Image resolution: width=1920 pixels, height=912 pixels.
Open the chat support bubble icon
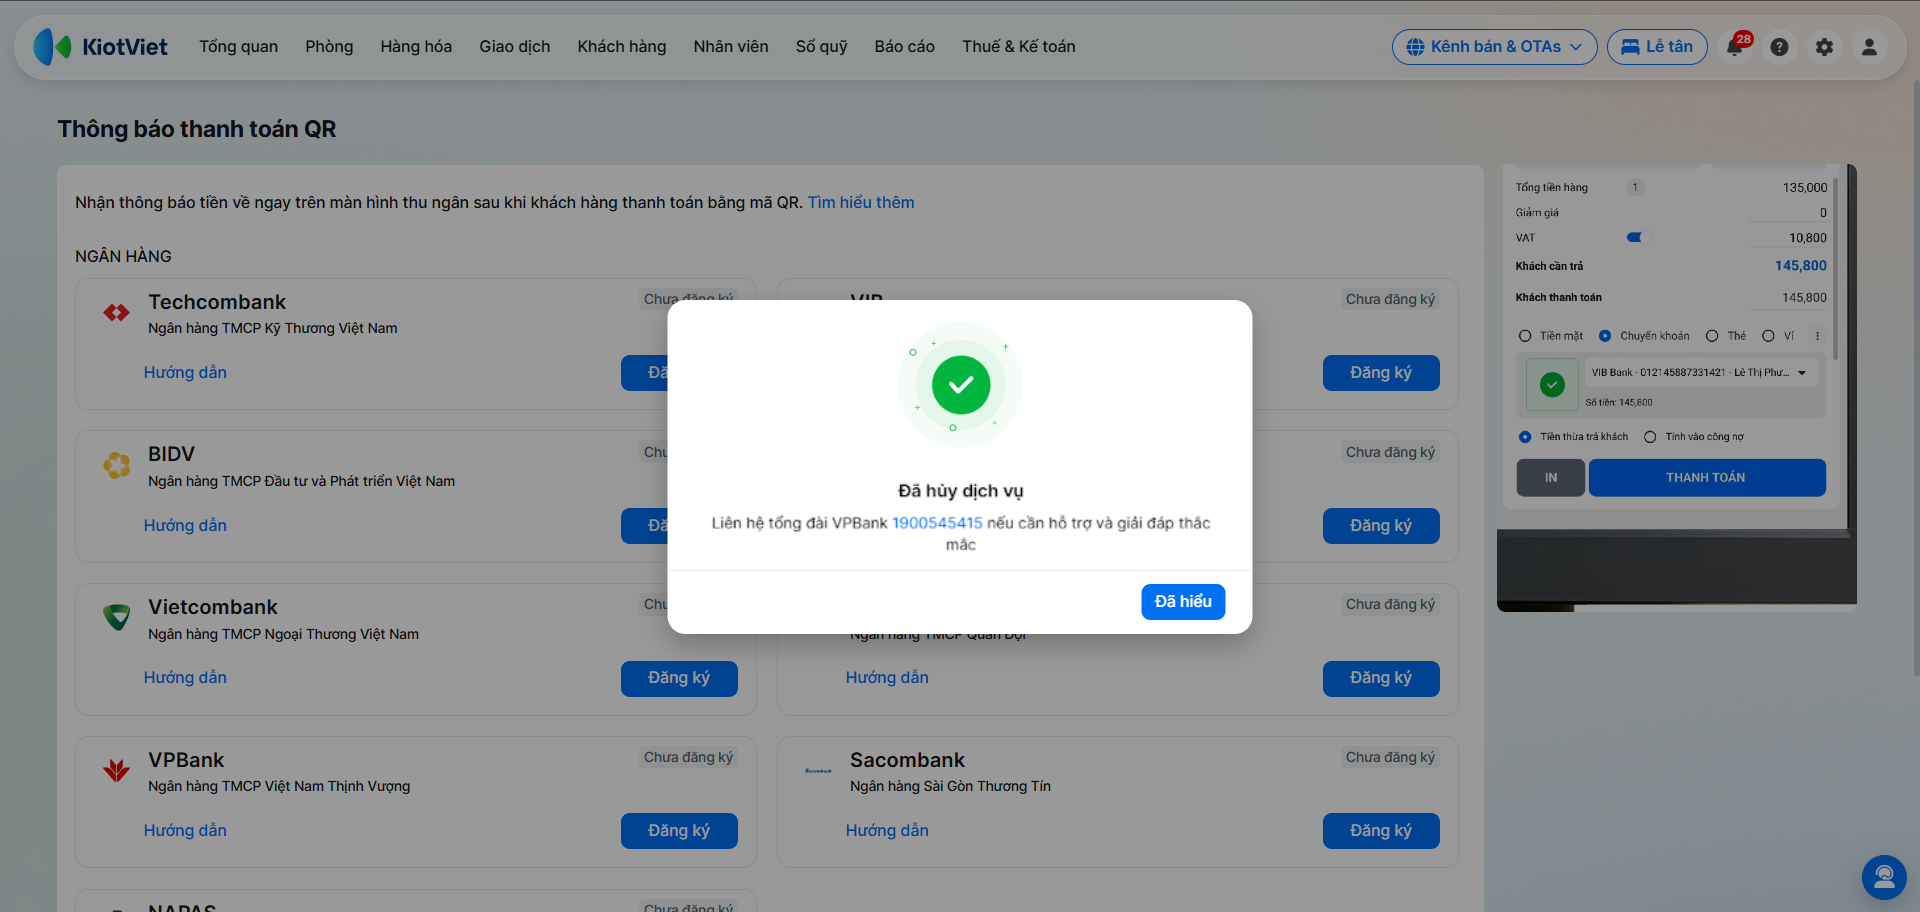point(1884,877)
